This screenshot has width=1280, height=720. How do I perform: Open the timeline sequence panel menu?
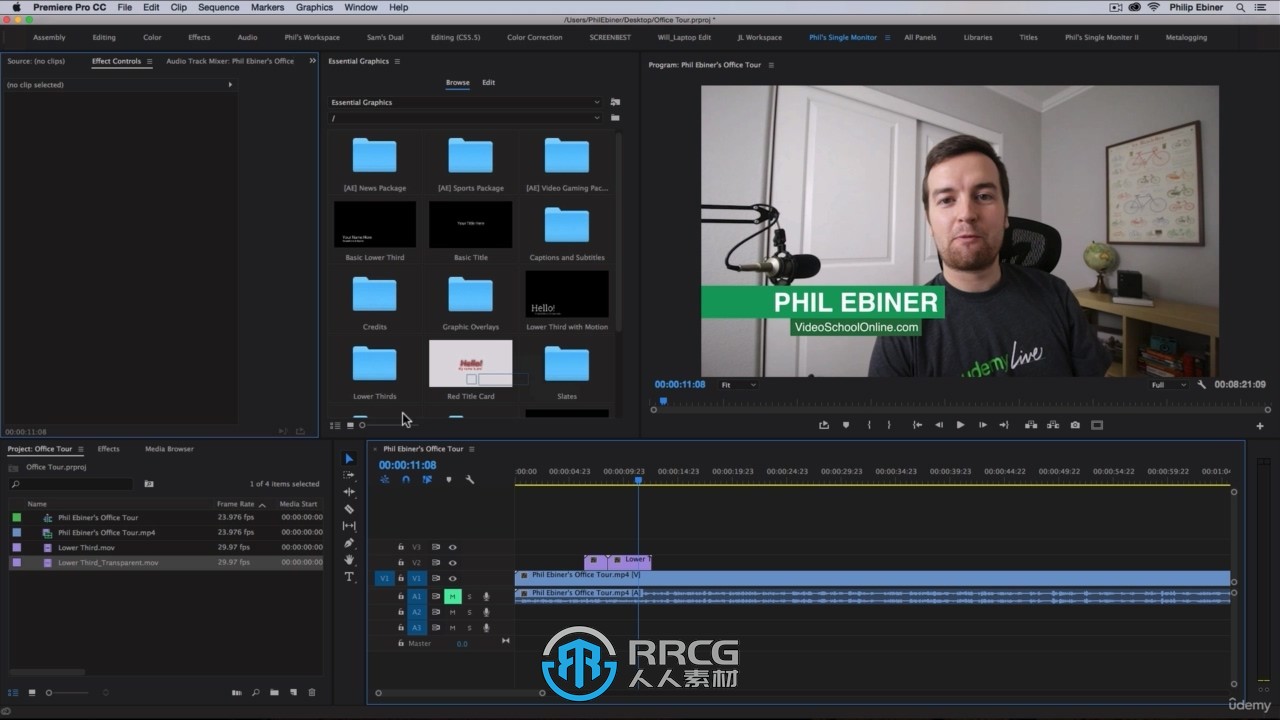(472, 449)
